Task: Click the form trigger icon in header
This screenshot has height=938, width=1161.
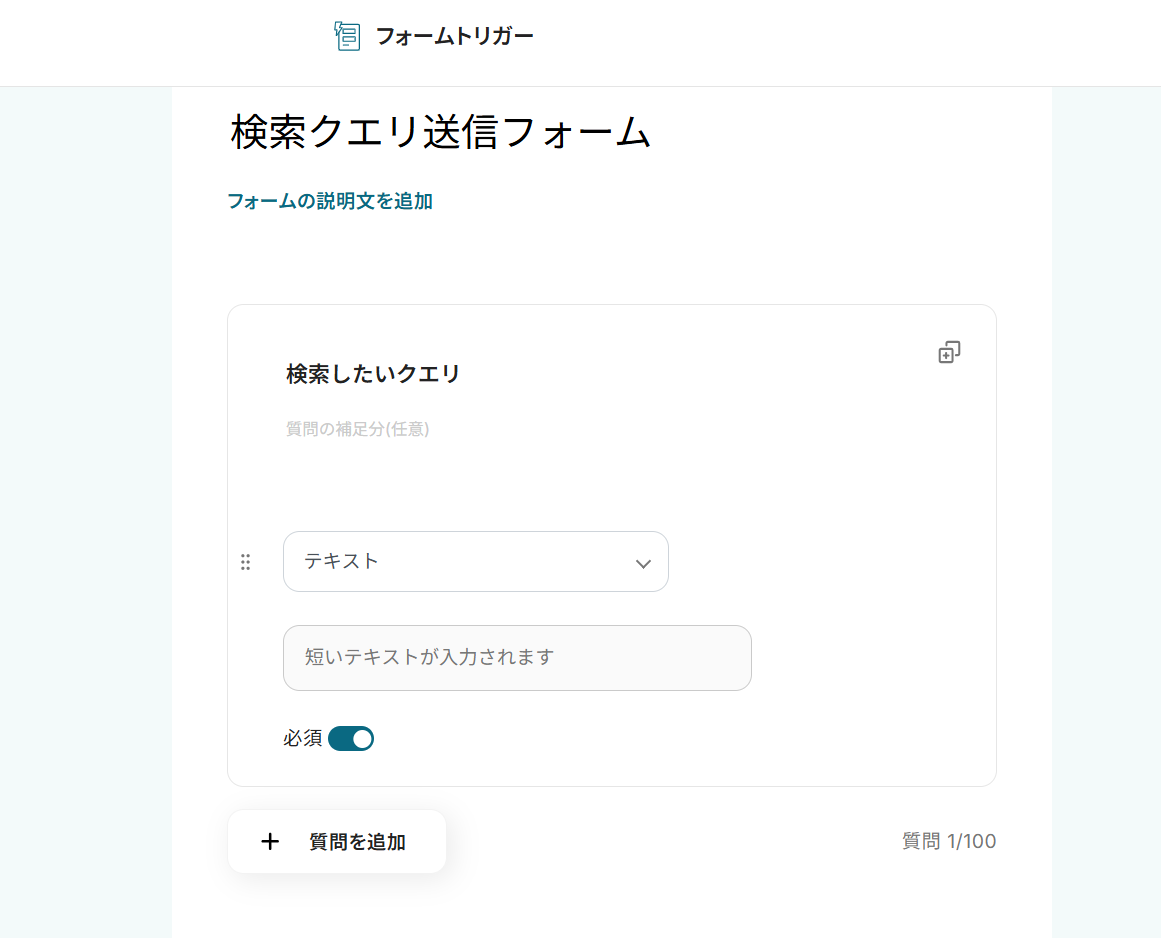Action: coord(347,37)
